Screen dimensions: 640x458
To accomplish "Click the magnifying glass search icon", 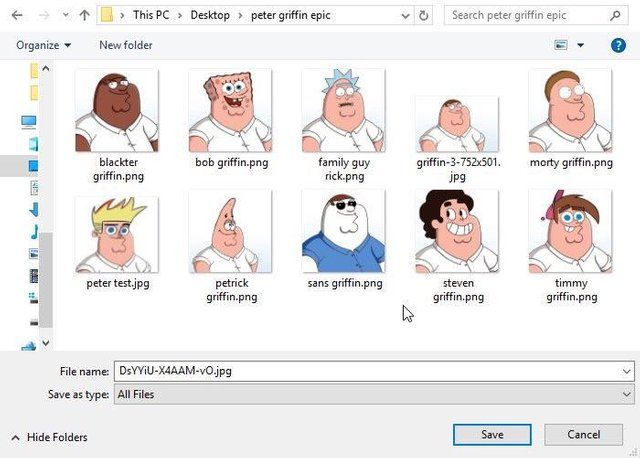I will (615, 16).
